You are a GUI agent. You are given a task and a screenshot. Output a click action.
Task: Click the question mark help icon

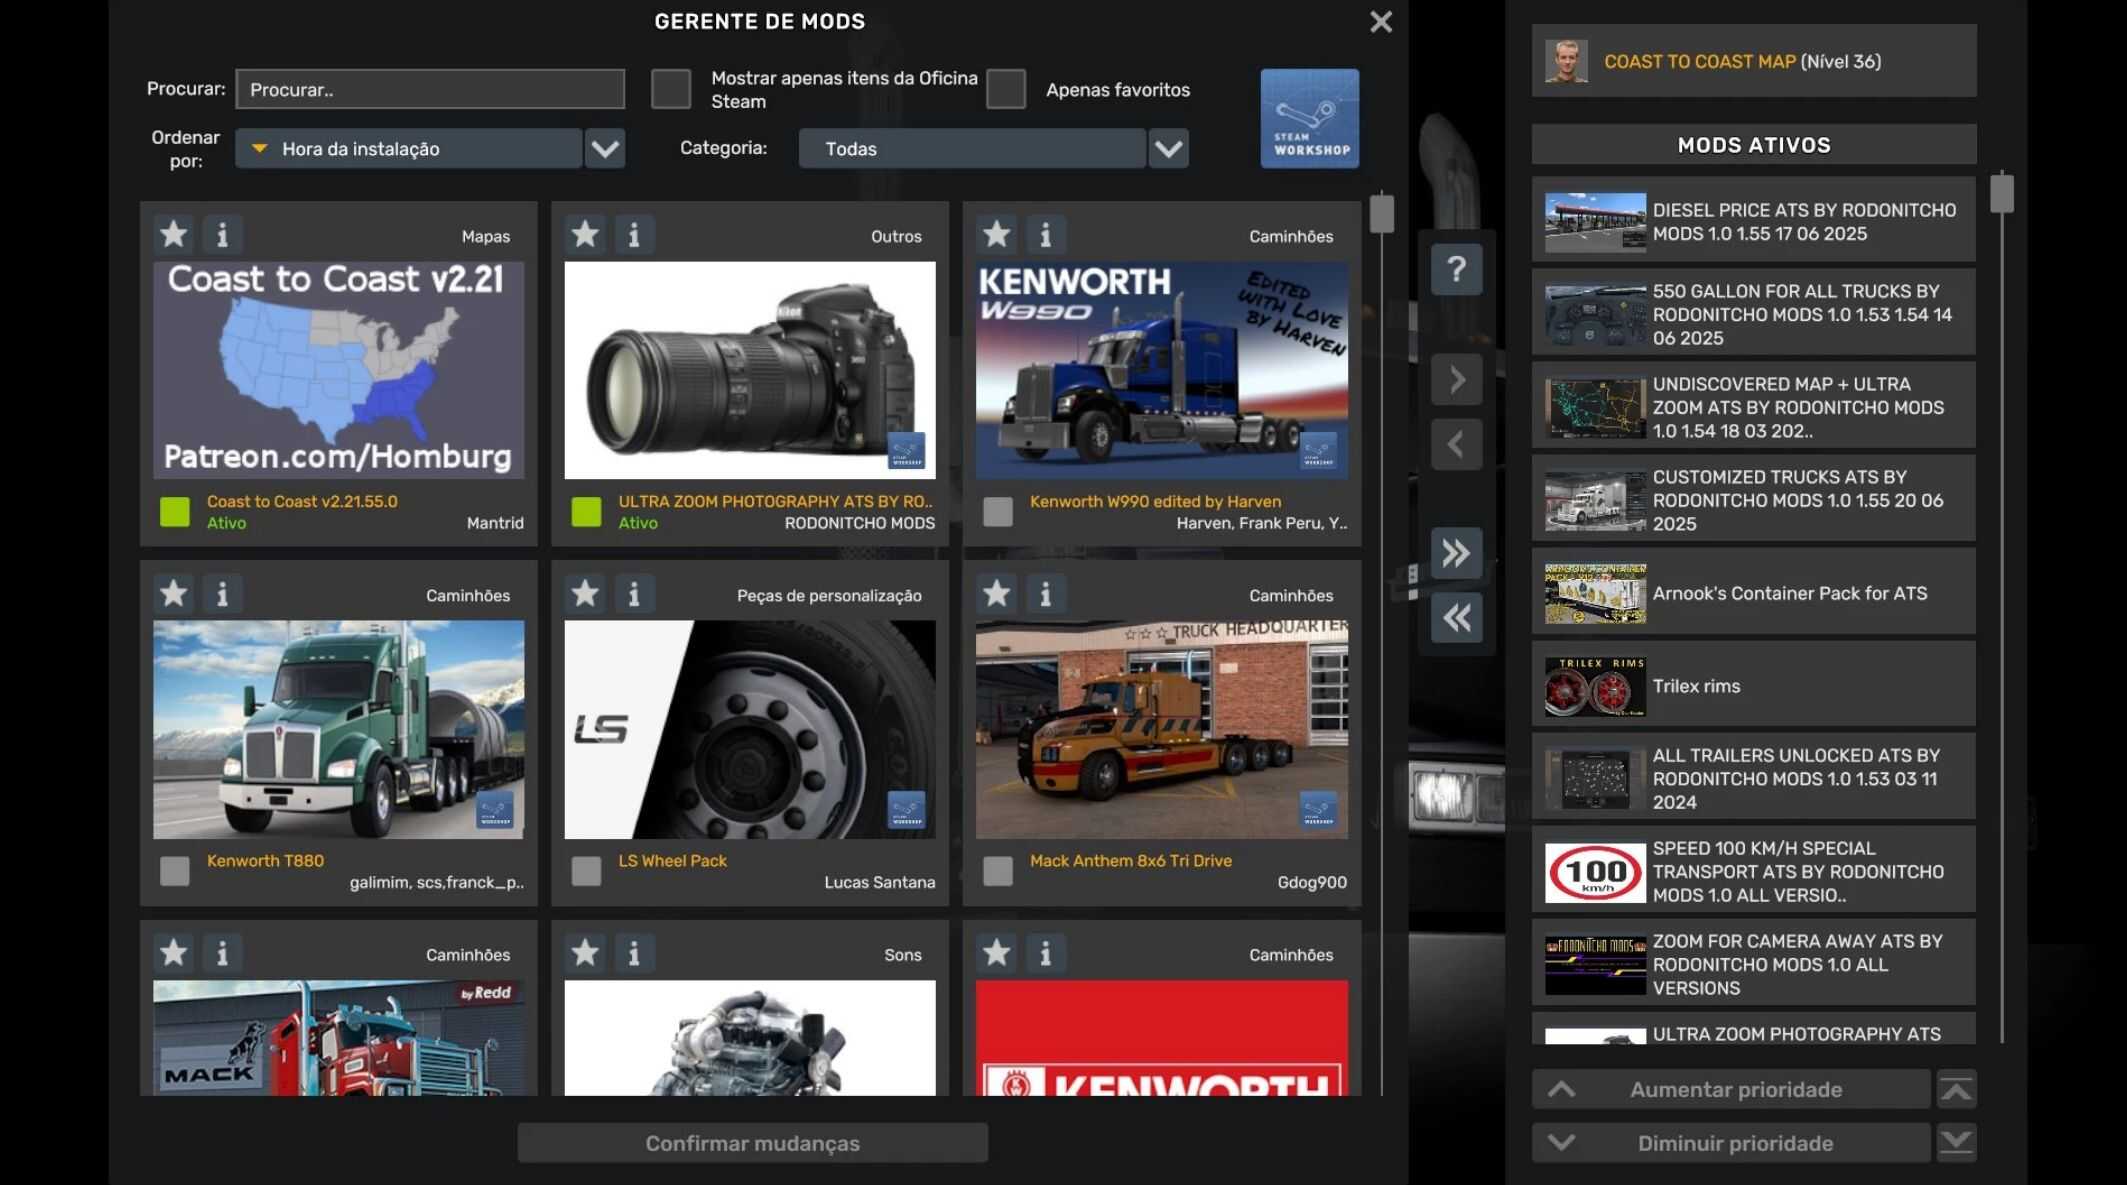(x=1456, y=269)
